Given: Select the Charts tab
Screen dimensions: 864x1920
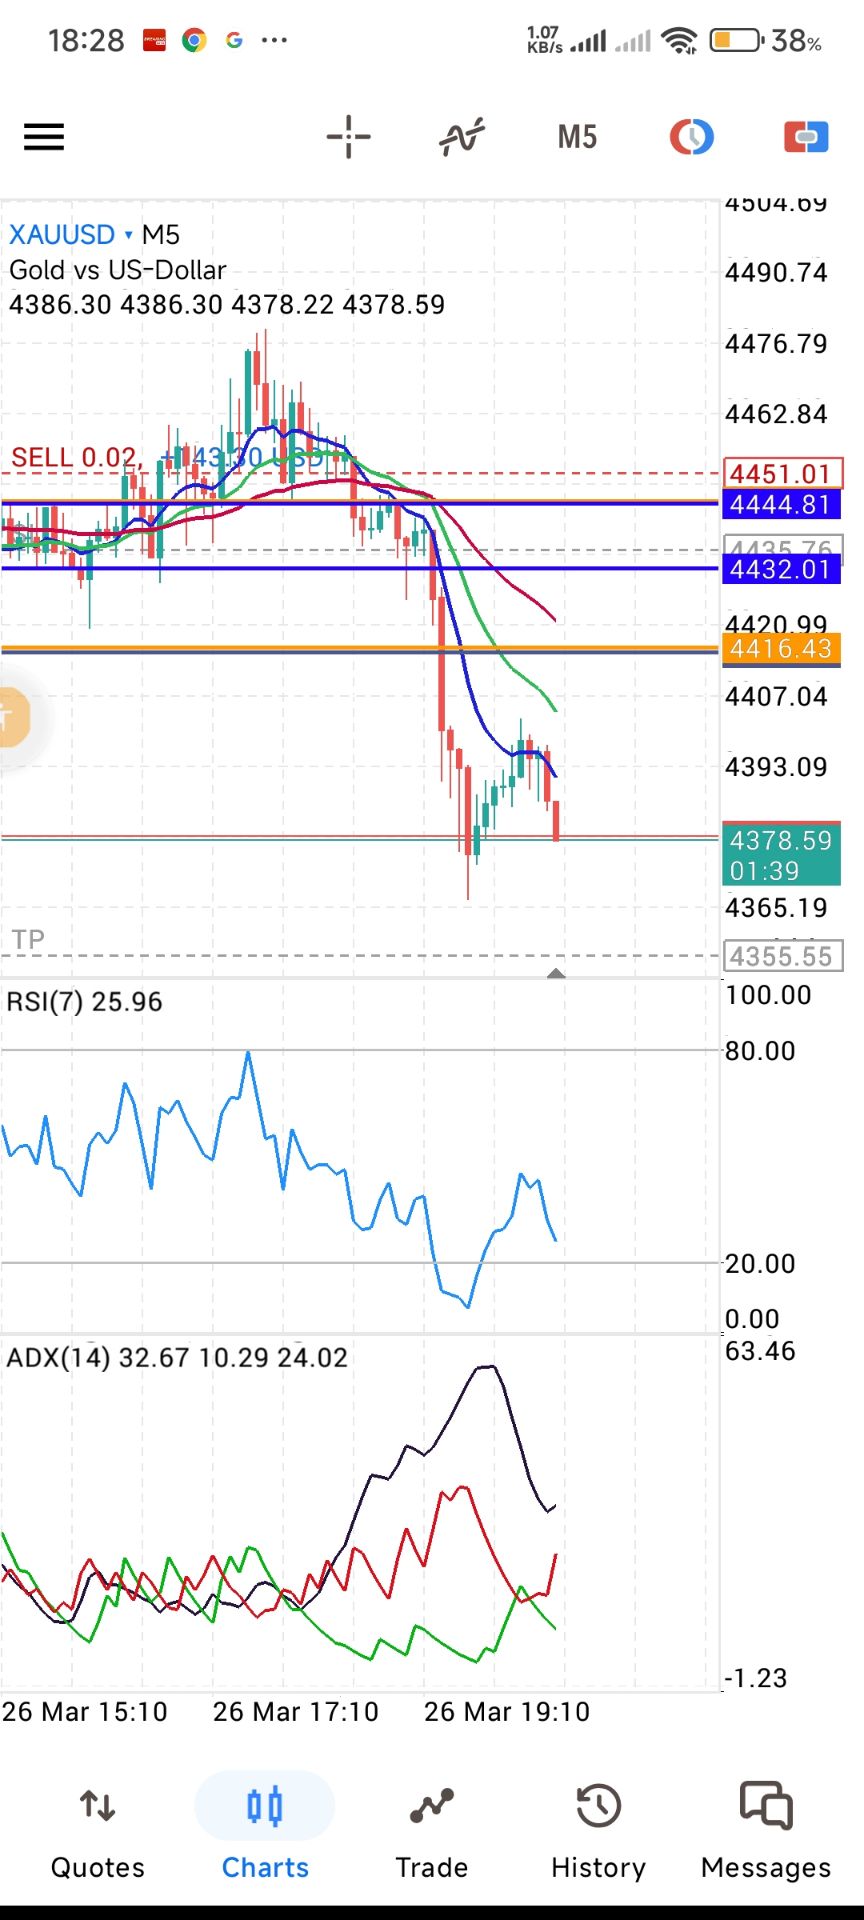Looking at the screenshot, I should point(265,1830).
